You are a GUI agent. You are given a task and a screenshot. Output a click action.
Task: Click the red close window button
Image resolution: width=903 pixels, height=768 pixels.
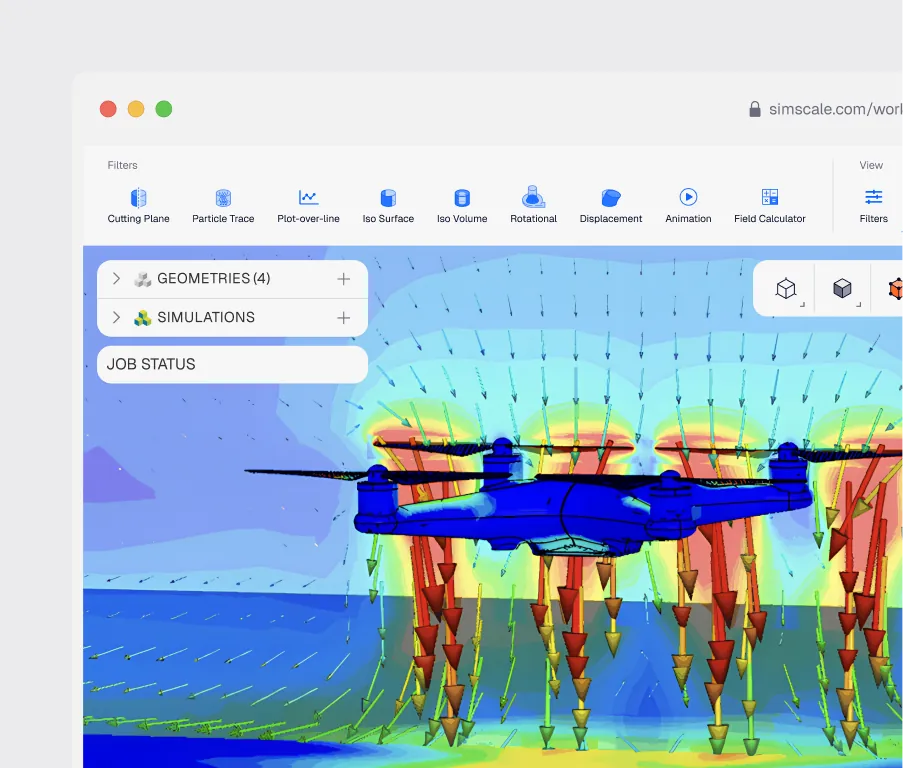click(x=108, y=109)
